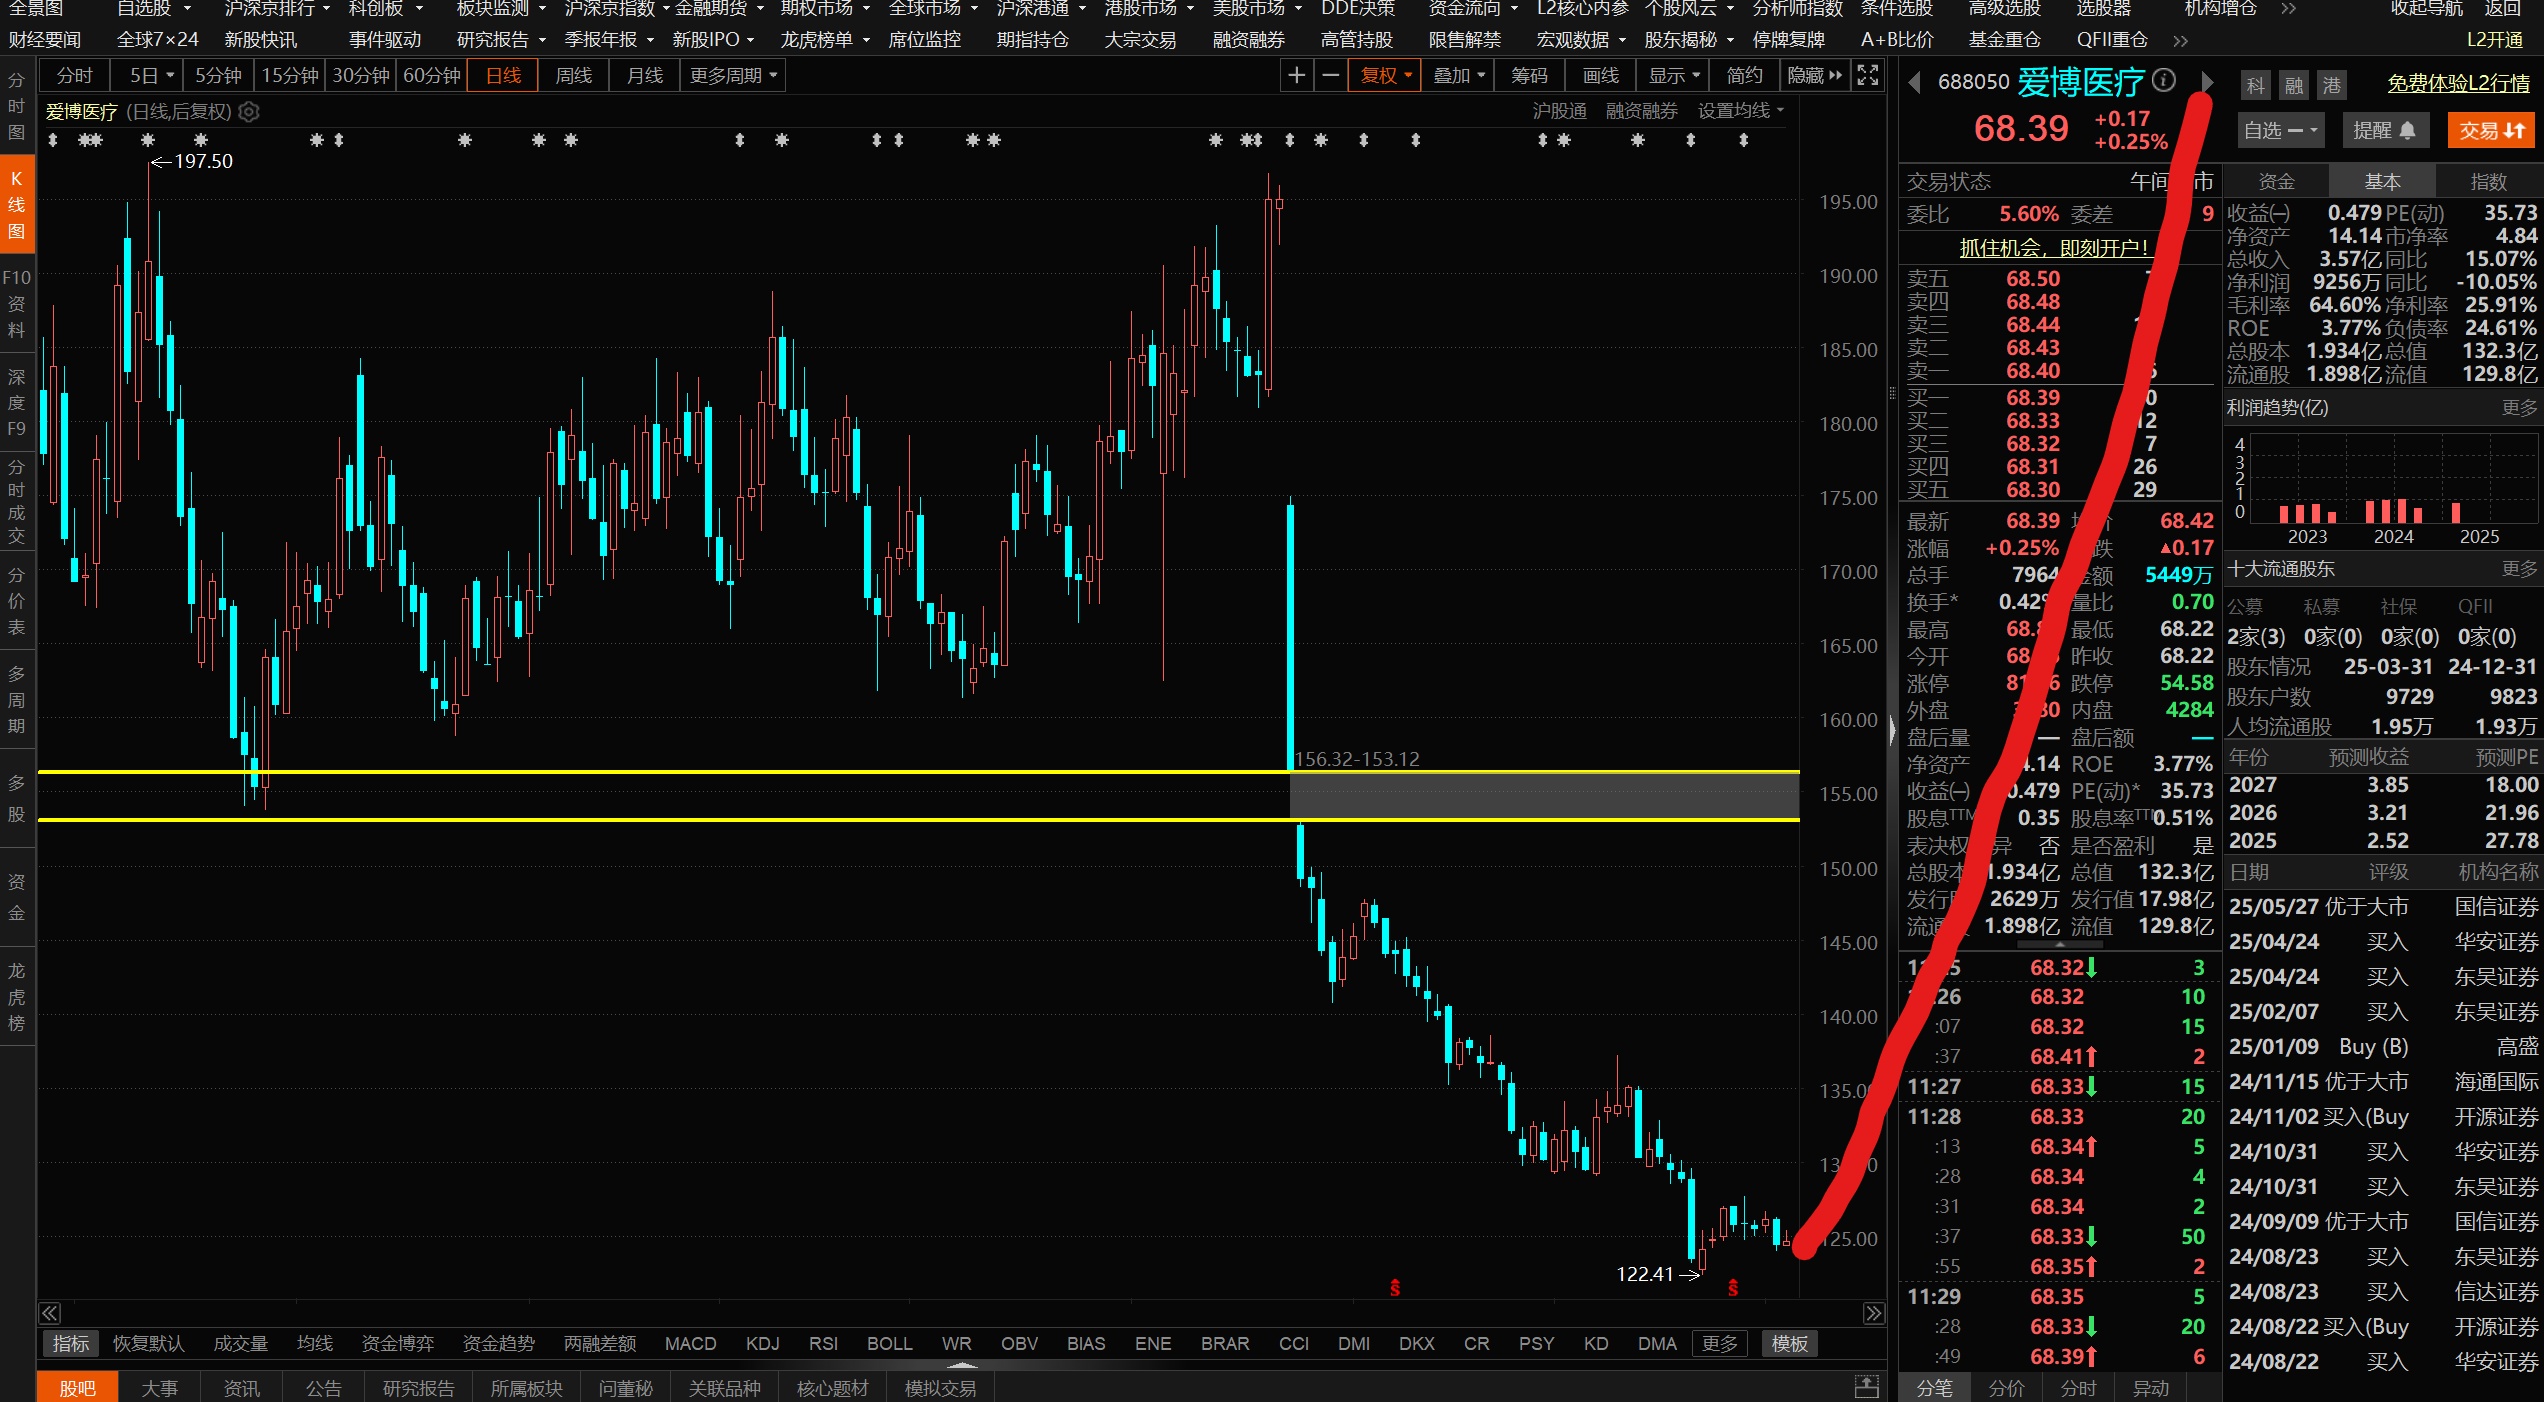Viewport: 2544px width, 1402px height.
Task: Open the 设置均线 dropdown
Action: [1741, 111]
